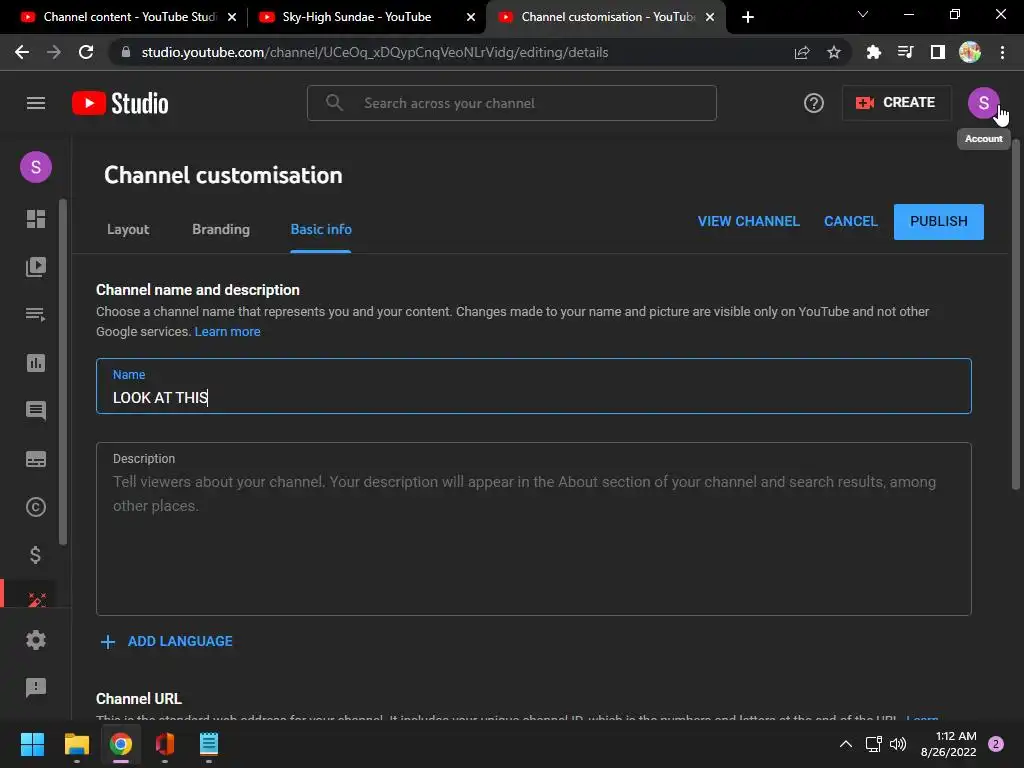Viewport: 1024px width, 768px height.
Task: Switch to the Branding tab
Action: point(221,229)
